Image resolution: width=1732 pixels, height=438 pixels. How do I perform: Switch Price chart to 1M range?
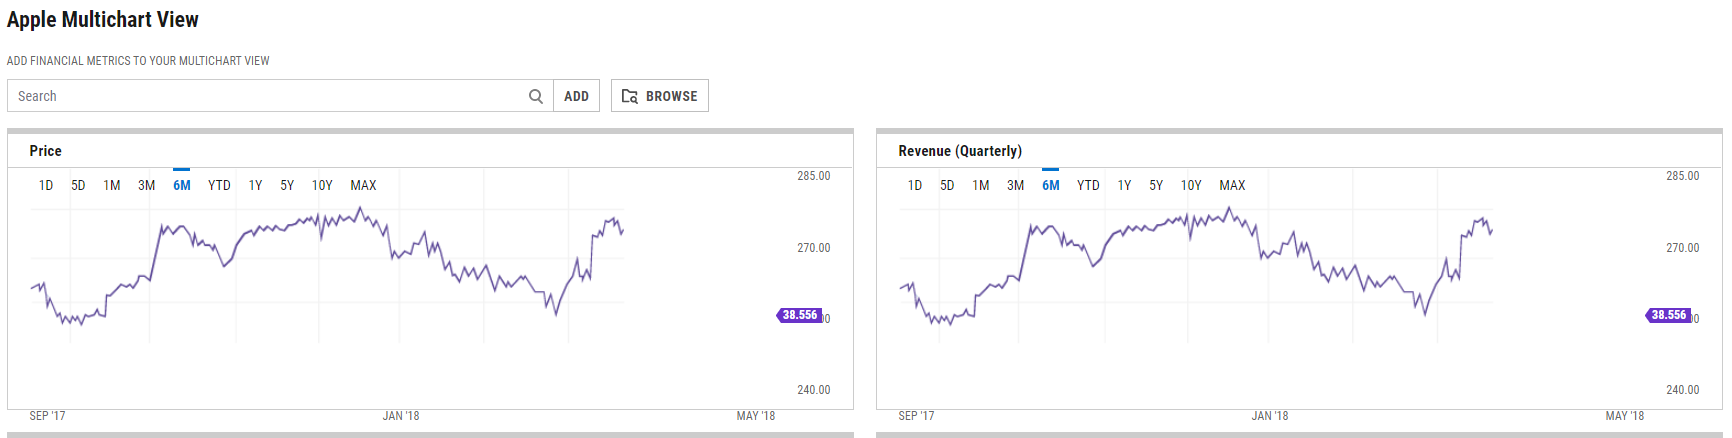[x=112, y=185]
